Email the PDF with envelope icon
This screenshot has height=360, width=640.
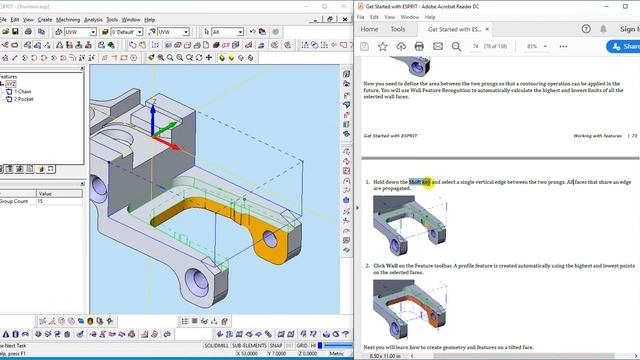point(438,47)
